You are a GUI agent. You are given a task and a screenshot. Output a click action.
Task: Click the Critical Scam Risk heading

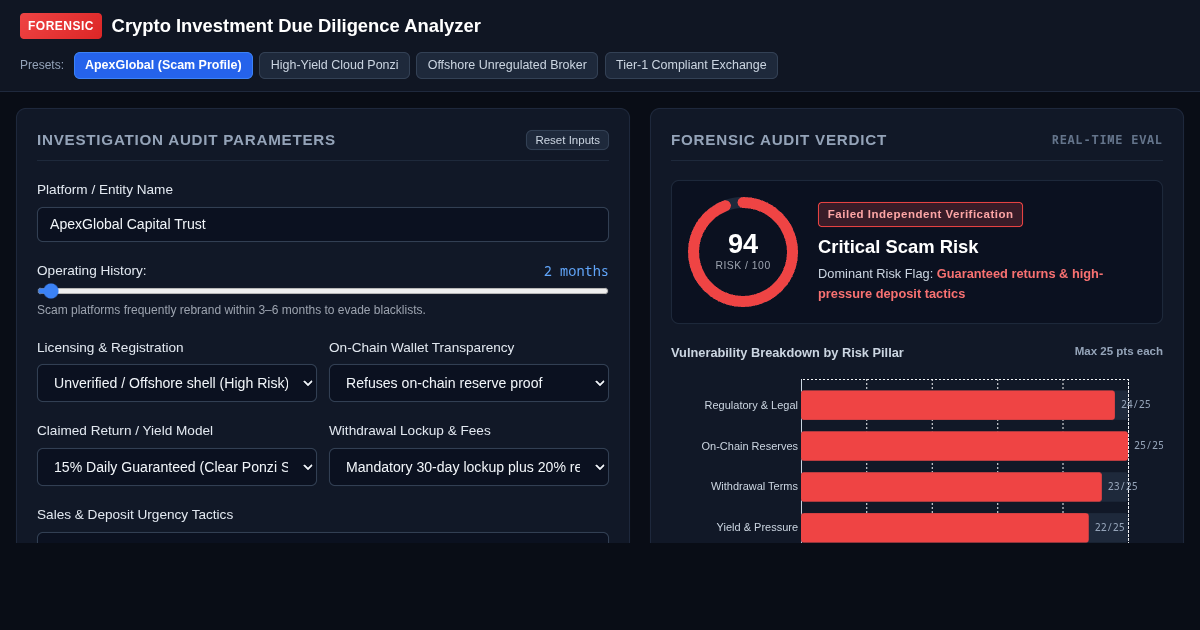coord(898,247)
